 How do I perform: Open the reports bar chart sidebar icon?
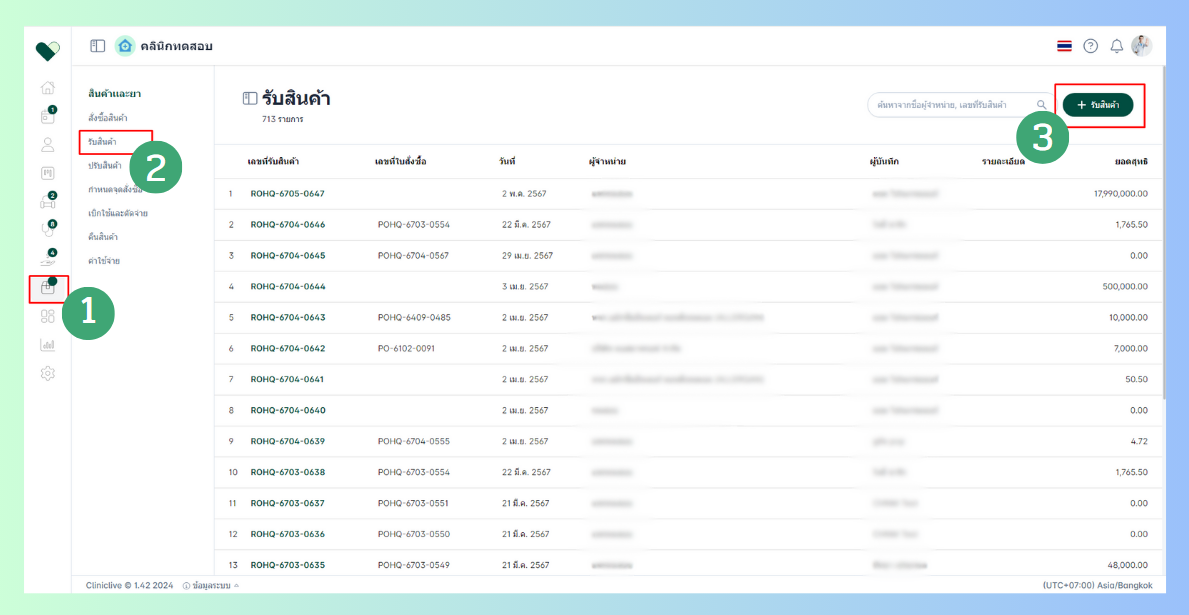click(47, 345)
